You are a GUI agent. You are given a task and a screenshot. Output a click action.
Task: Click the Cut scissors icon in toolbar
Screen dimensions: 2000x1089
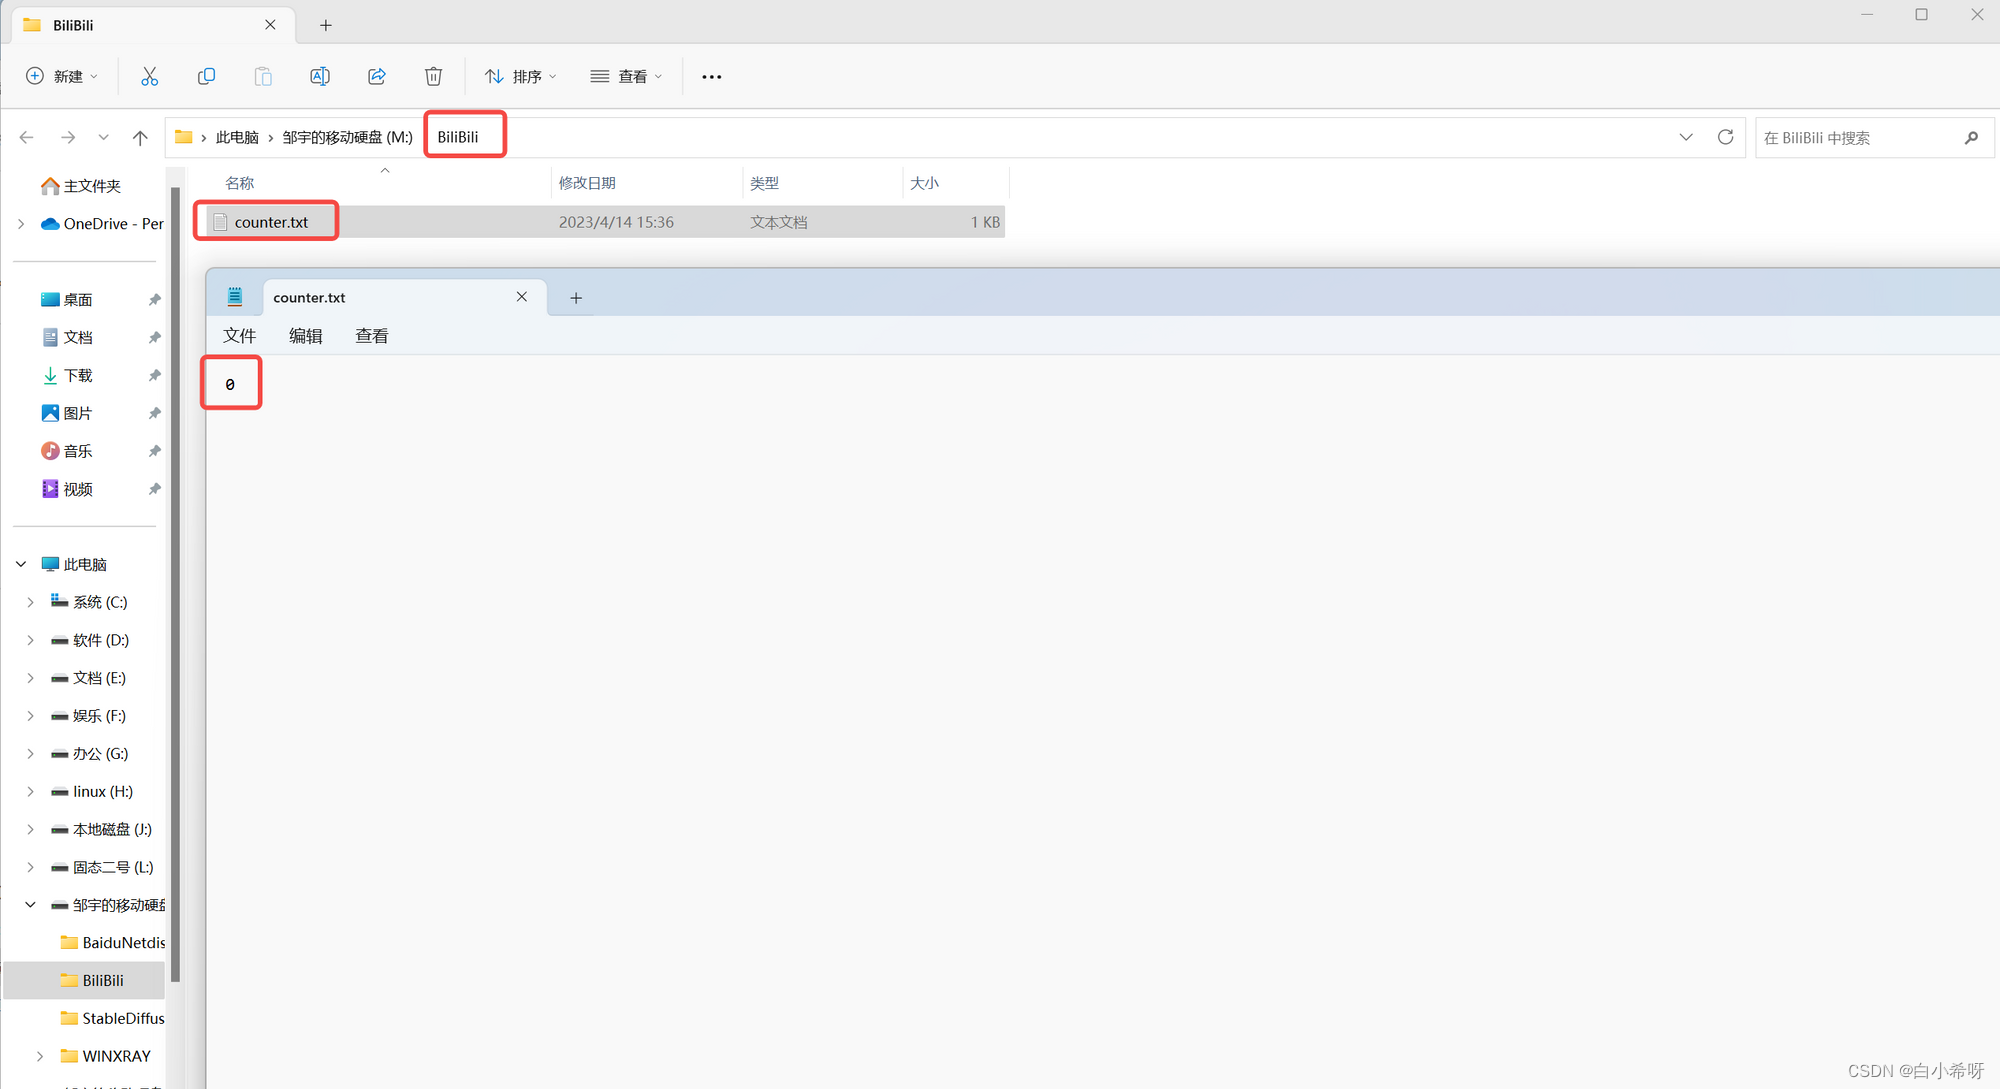[150, 77]
